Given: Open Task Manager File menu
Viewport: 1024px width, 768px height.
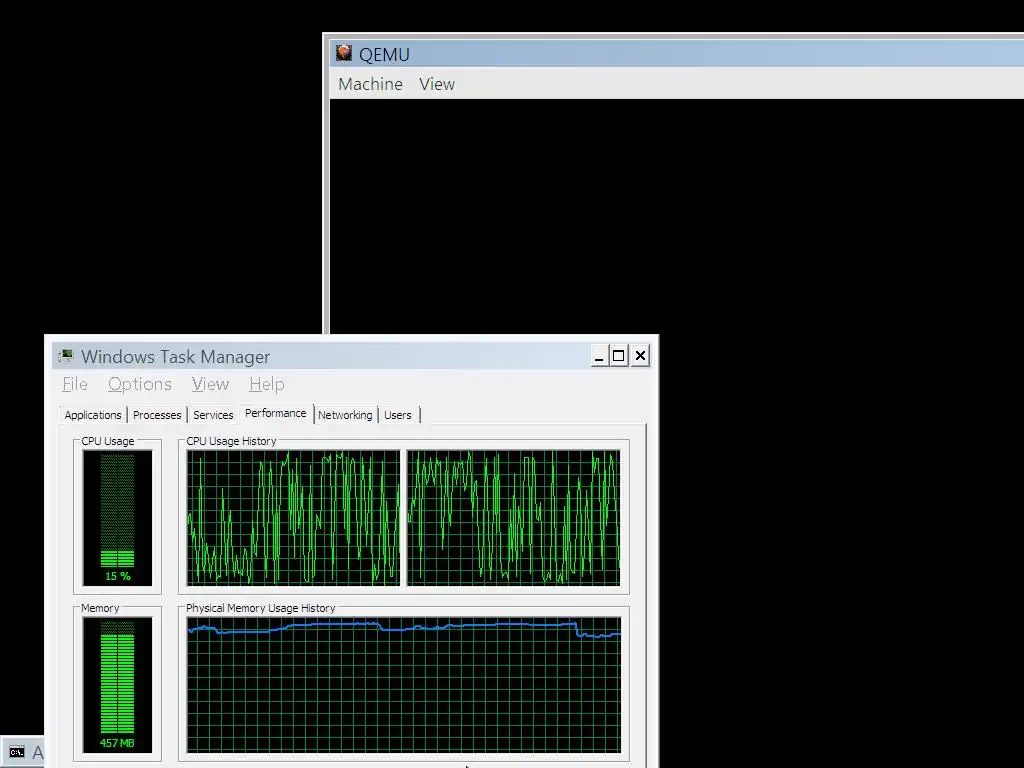Looking at the screenshot, I should coord(74,384).
